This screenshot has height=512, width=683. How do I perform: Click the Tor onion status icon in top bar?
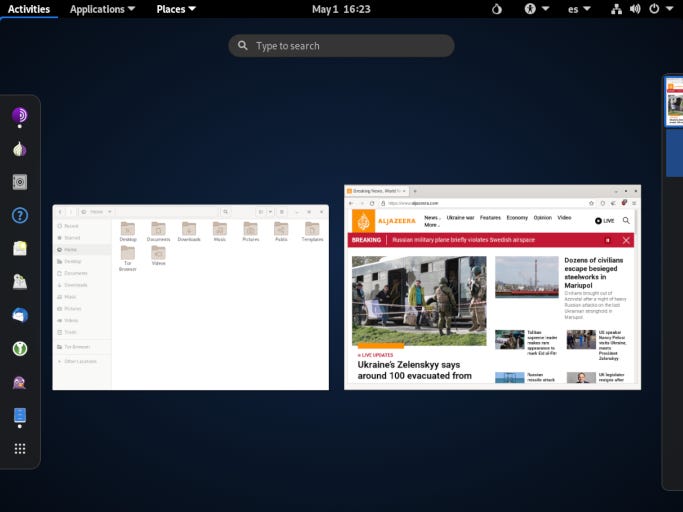(497, 9)
